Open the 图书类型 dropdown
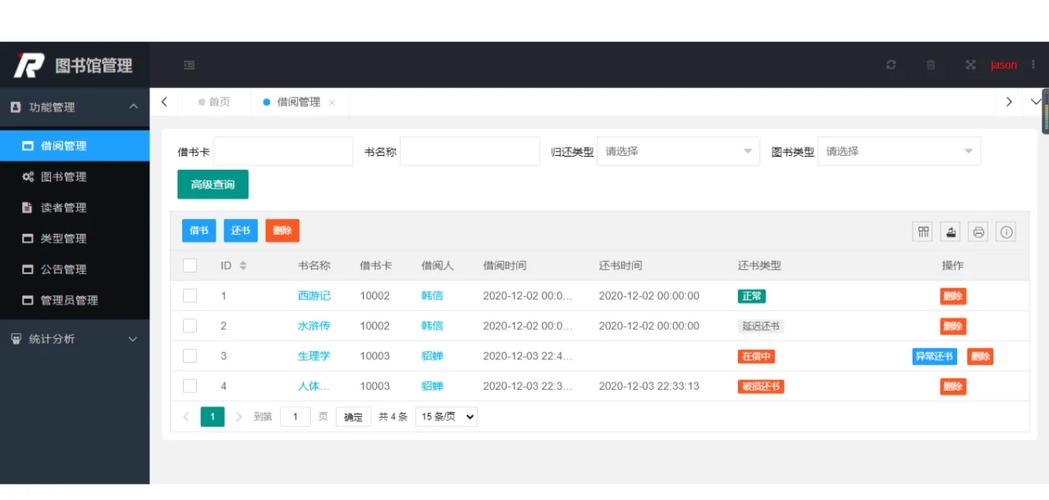Viewport: 1049px width, 500px height. click(x=899, y=151)
